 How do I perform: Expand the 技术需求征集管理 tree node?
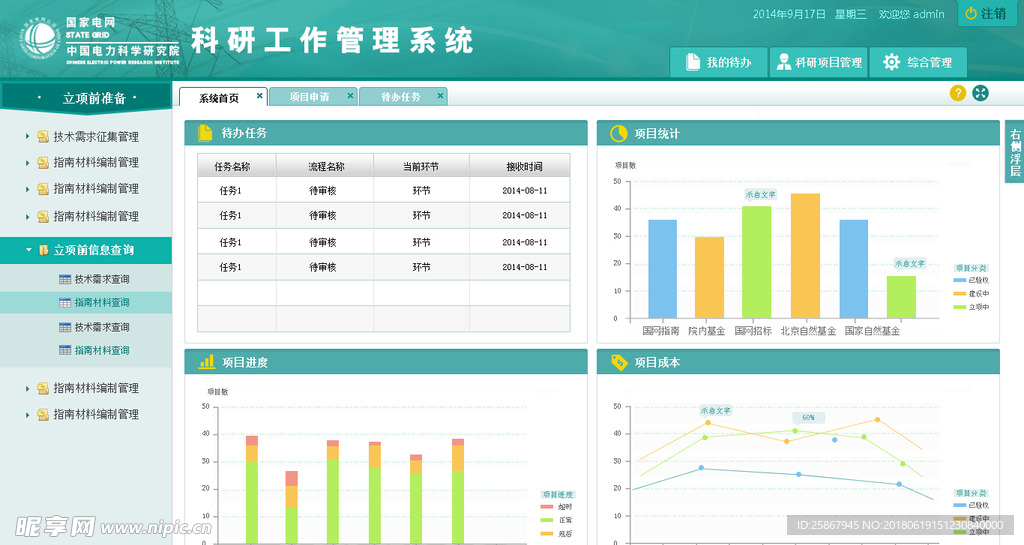click(x=28, y=137)
